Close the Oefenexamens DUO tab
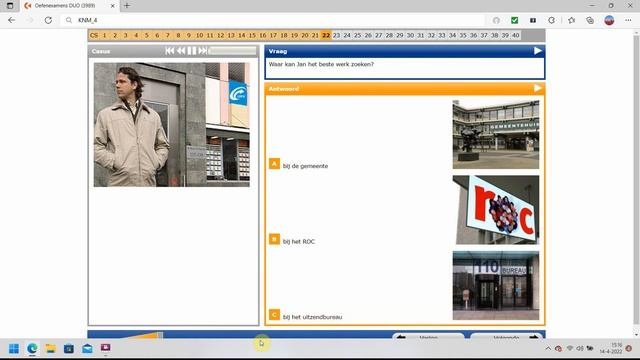Image resolution: width=640 pixels, height=360 pixels. [x=113, y=6]
